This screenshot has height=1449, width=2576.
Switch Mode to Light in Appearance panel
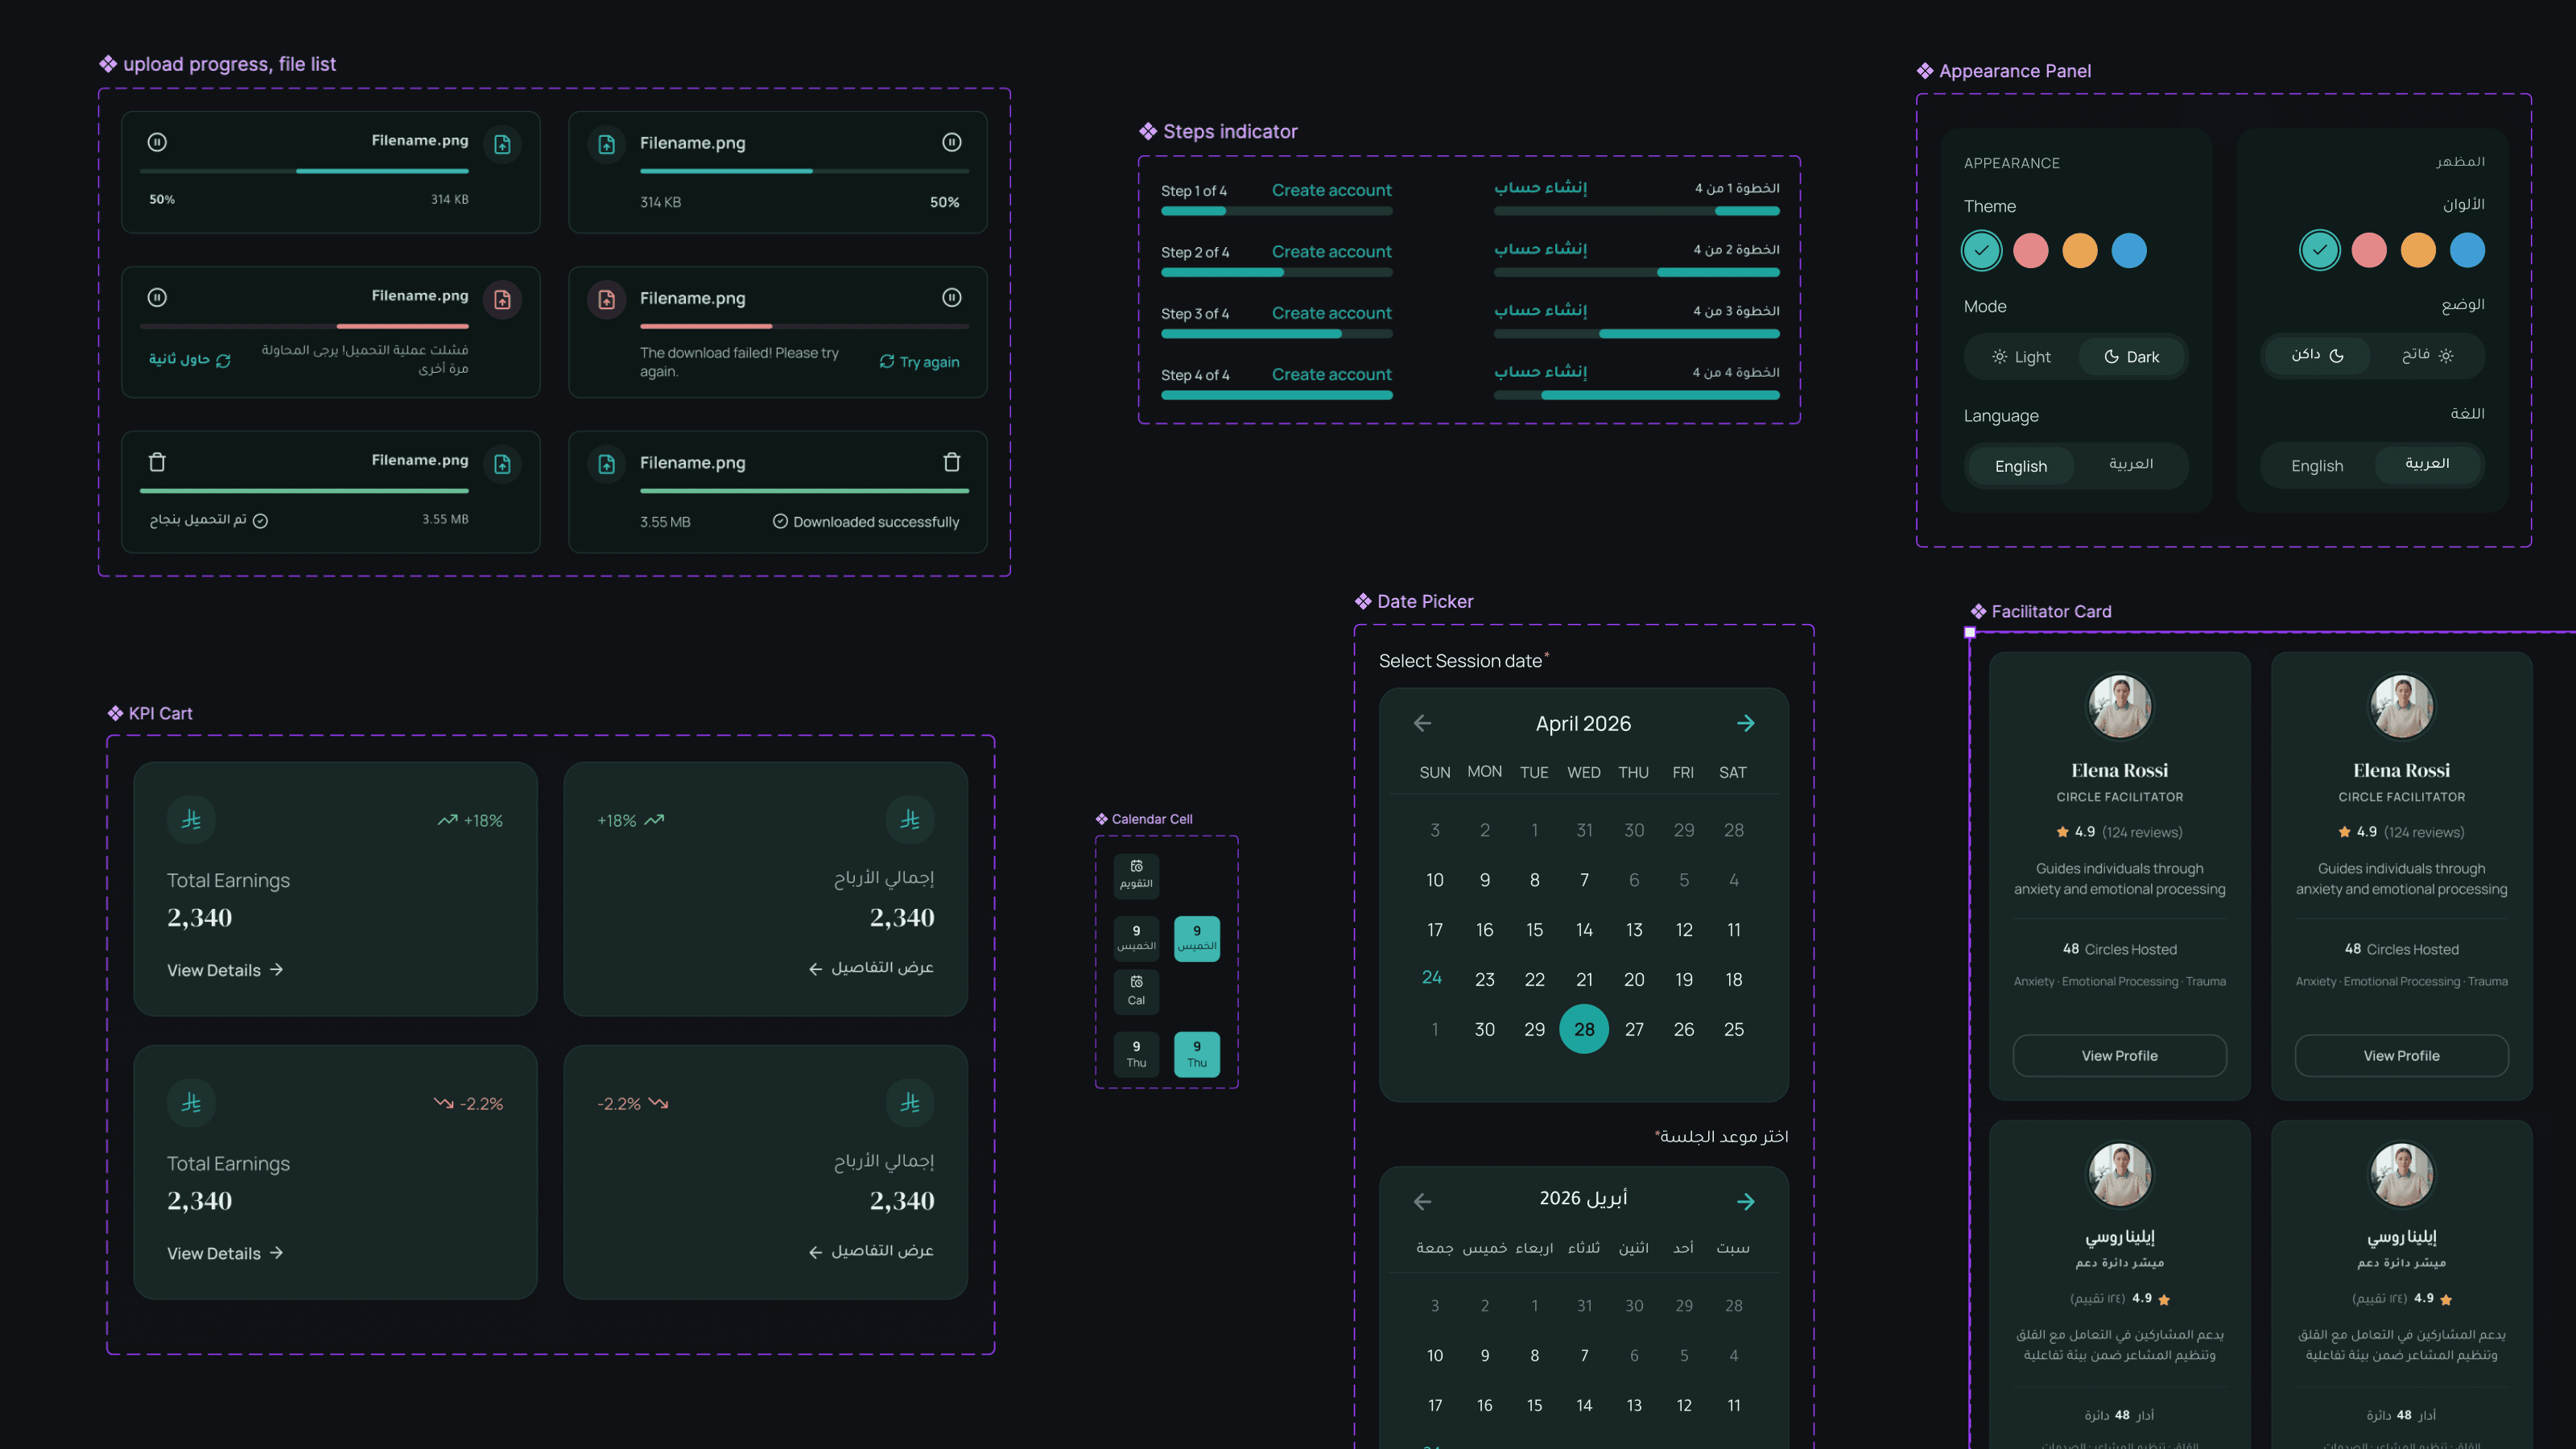[x=2021, y=357]
